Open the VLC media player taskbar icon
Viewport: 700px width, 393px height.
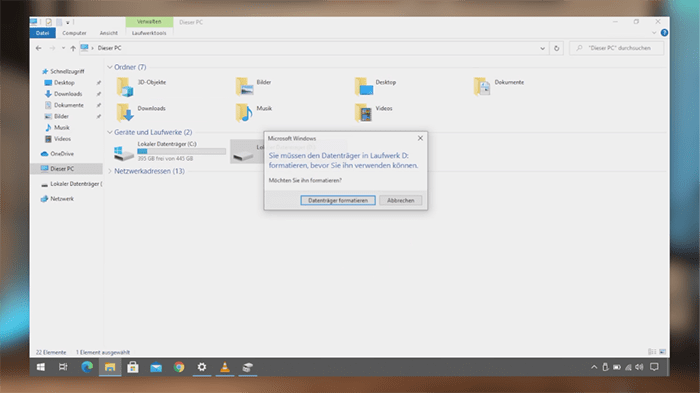pos(225,367)
